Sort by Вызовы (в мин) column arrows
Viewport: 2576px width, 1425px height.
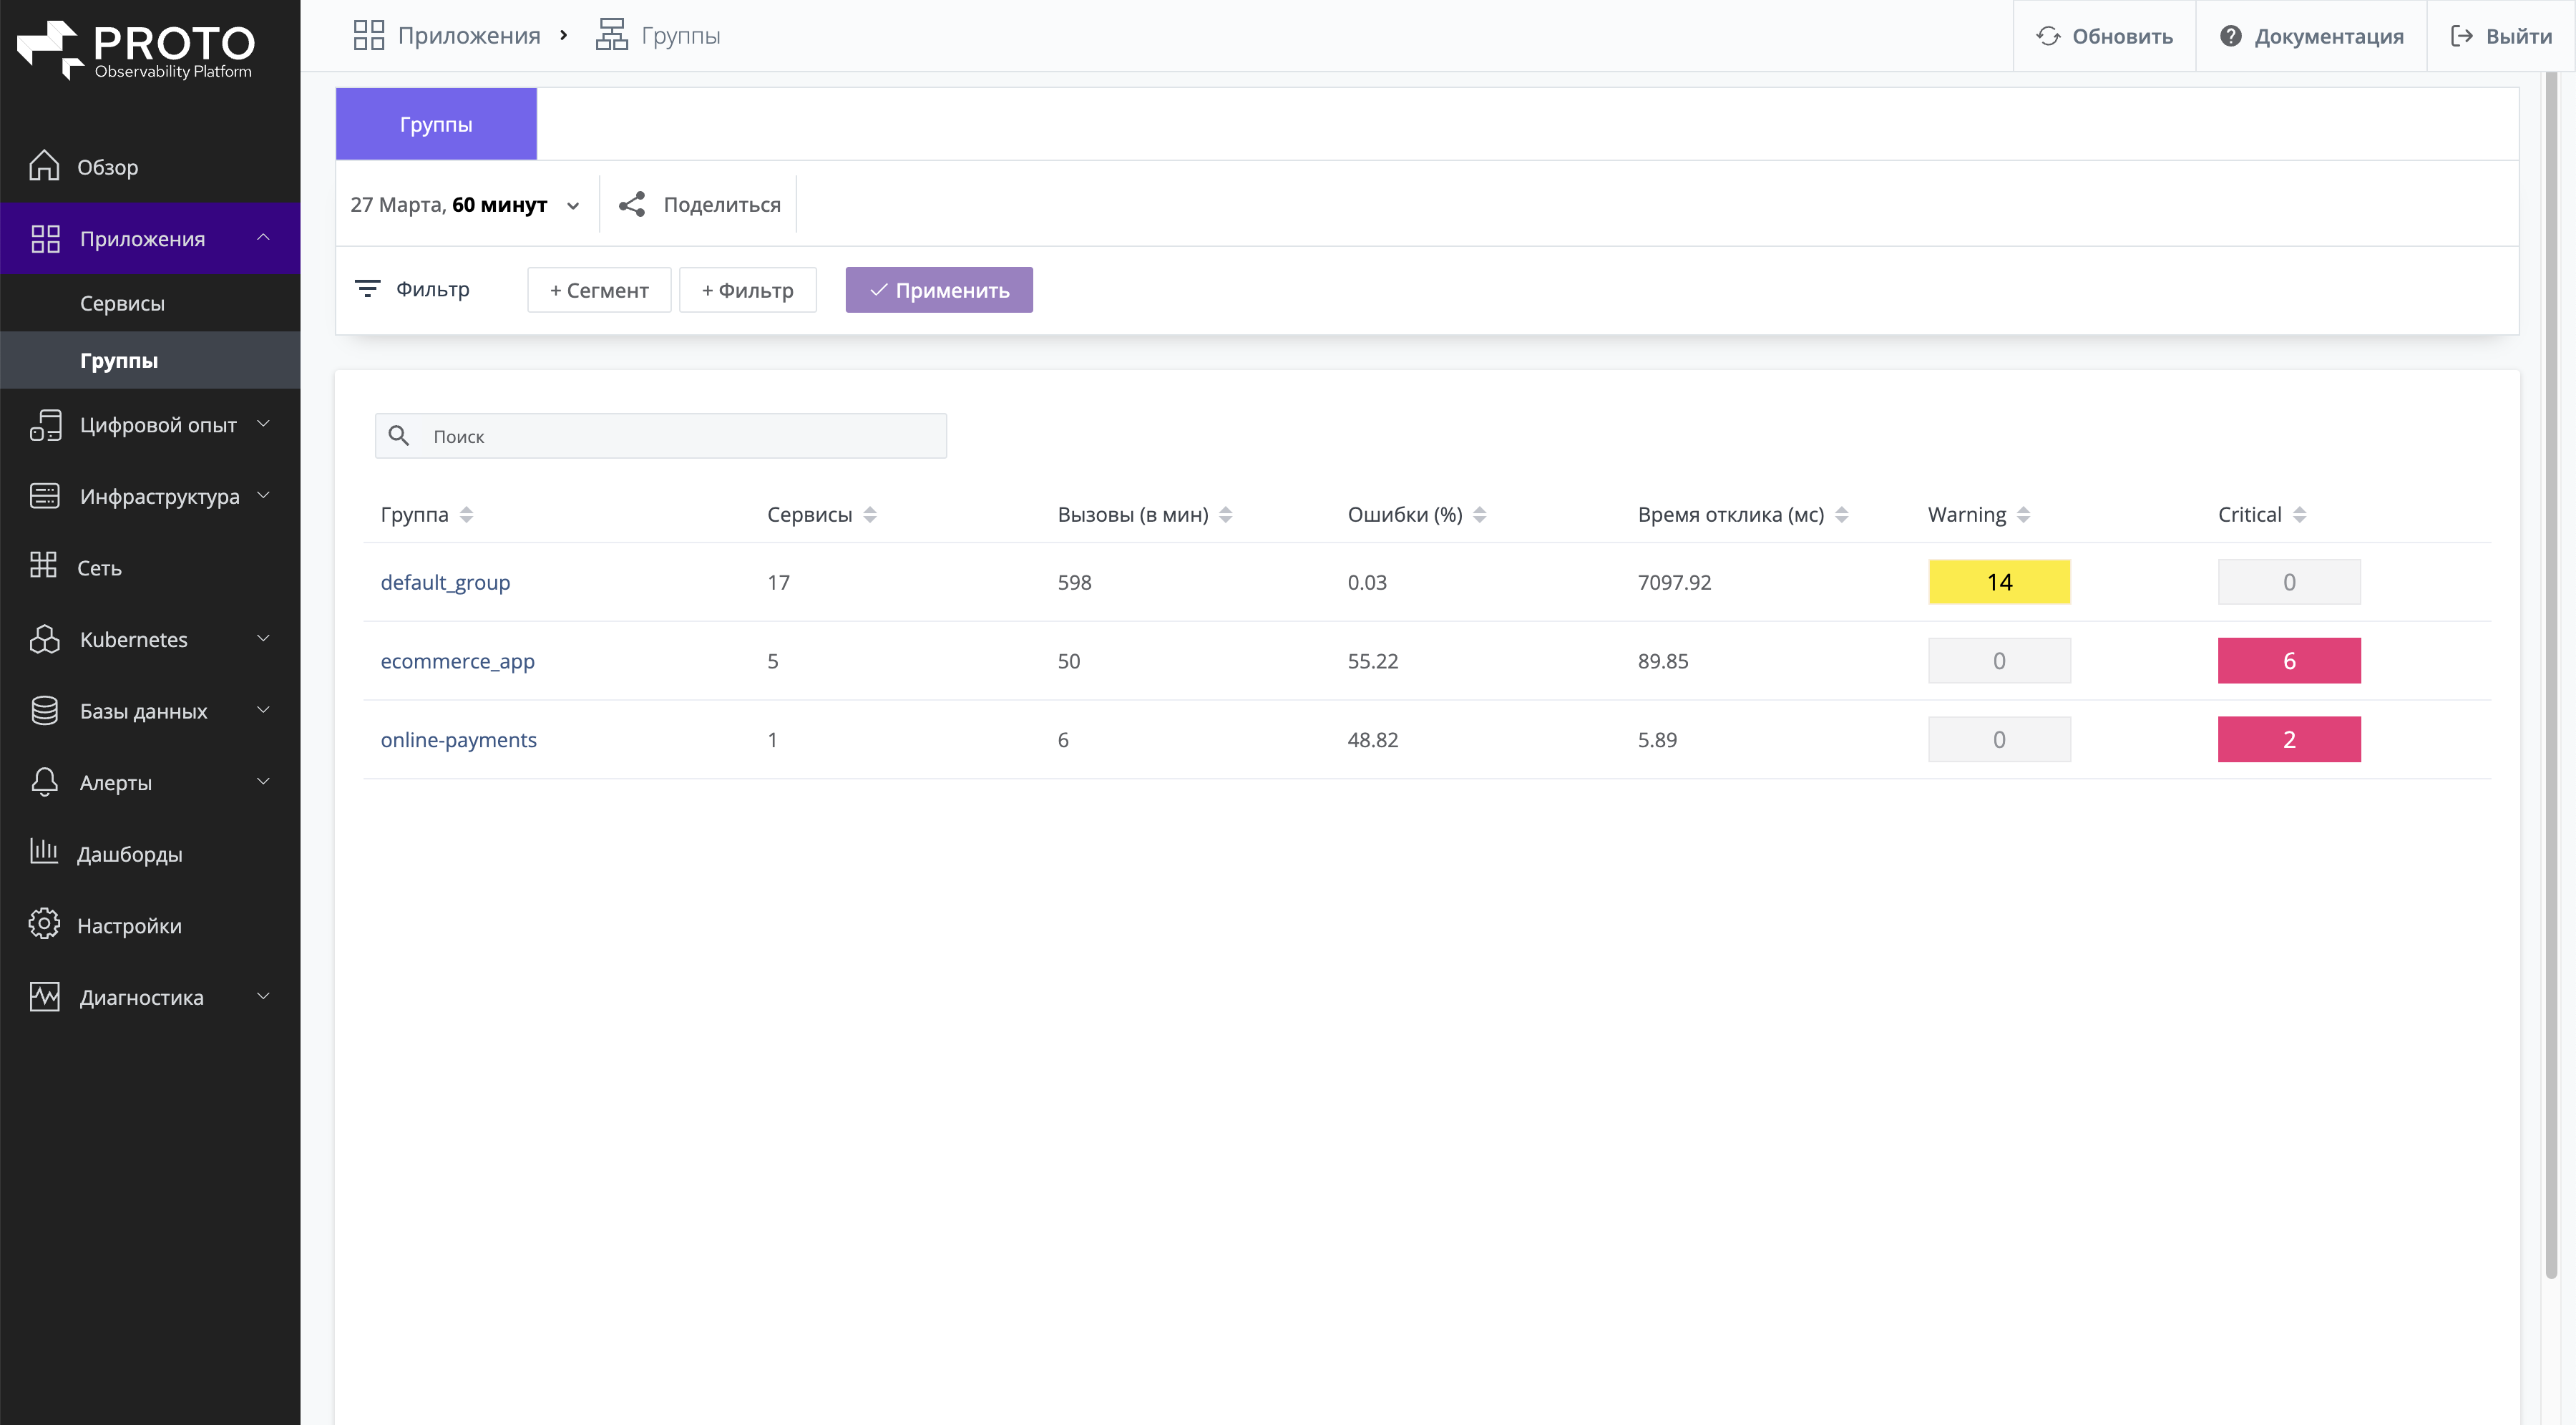pos(1226,514)
